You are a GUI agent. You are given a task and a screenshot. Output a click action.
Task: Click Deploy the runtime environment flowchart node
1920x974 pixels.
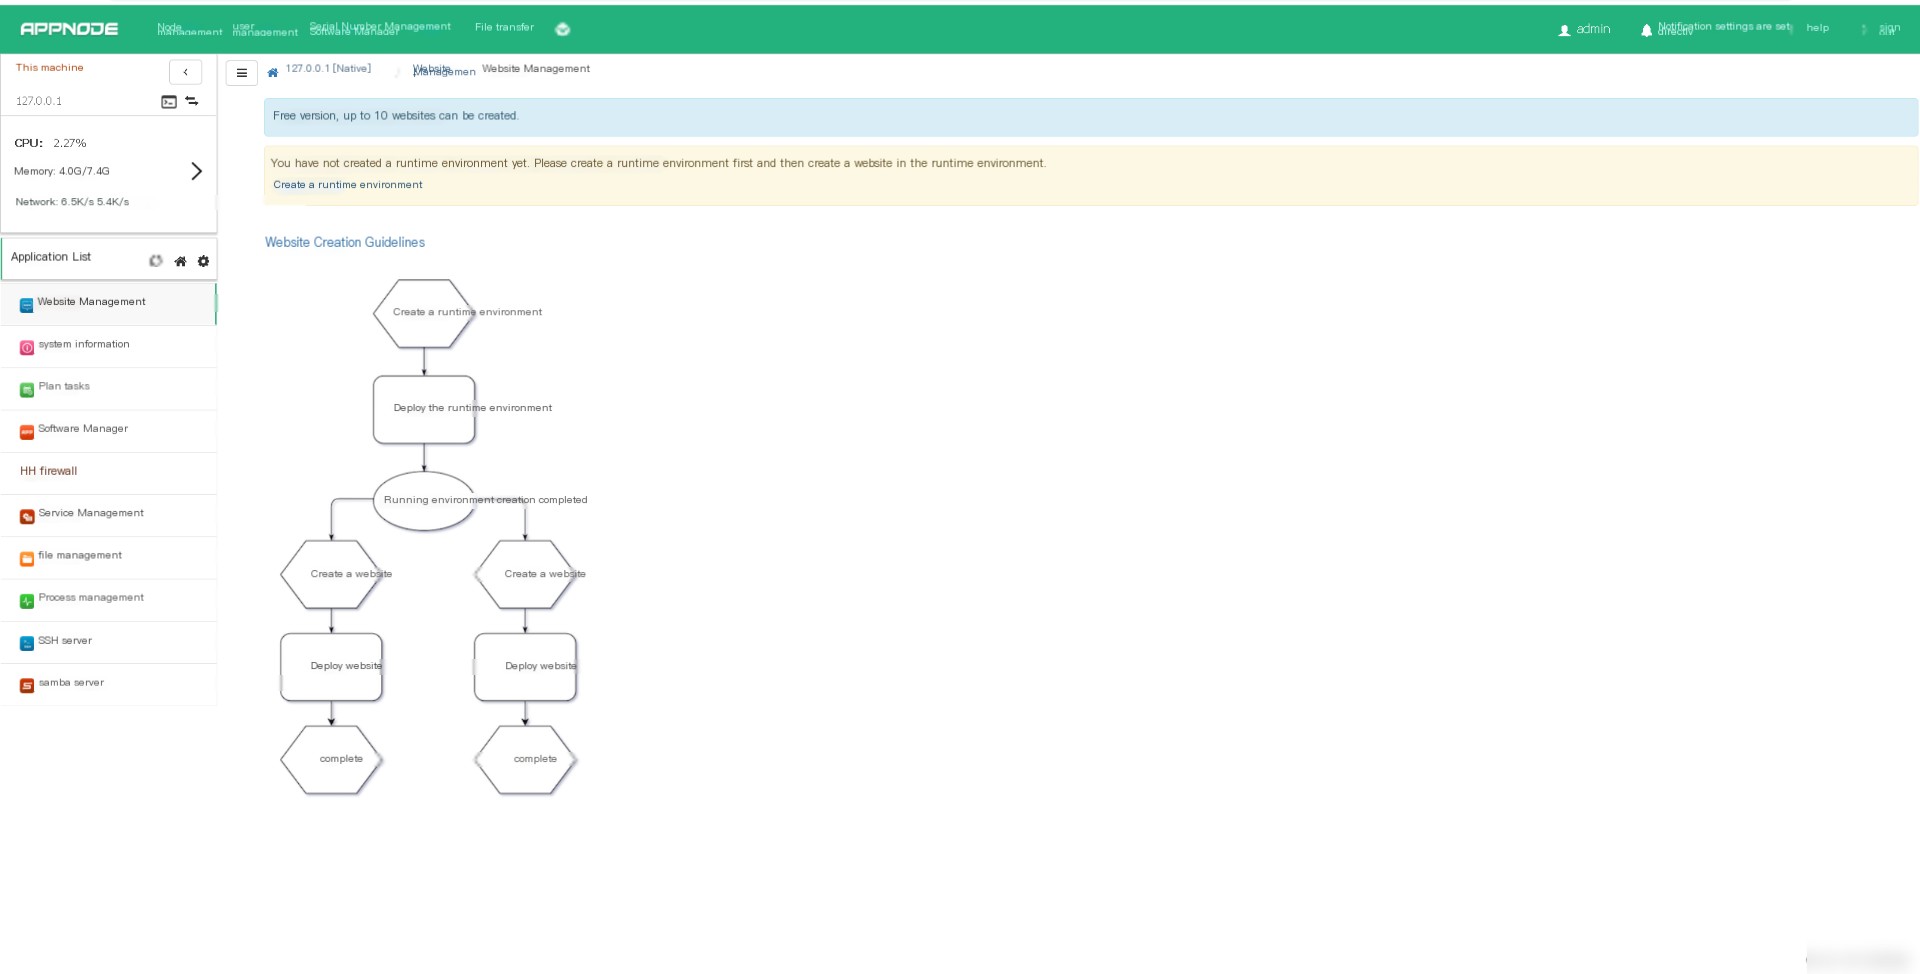coord(424,409)
